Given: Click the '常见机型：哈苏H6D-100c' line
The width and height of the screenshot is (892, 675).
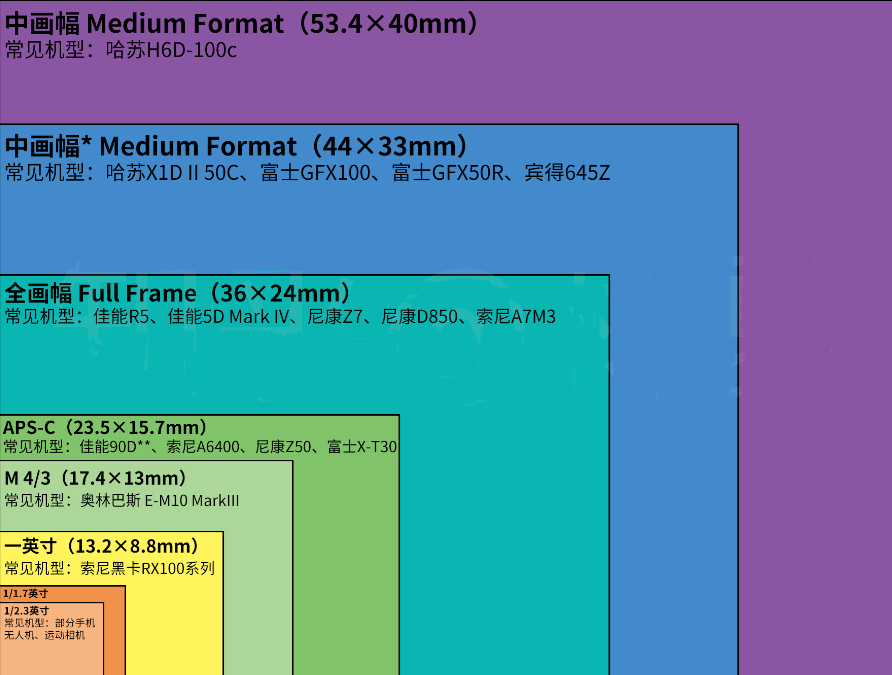Looking at the screenshot, I should (x=121, y=50).
